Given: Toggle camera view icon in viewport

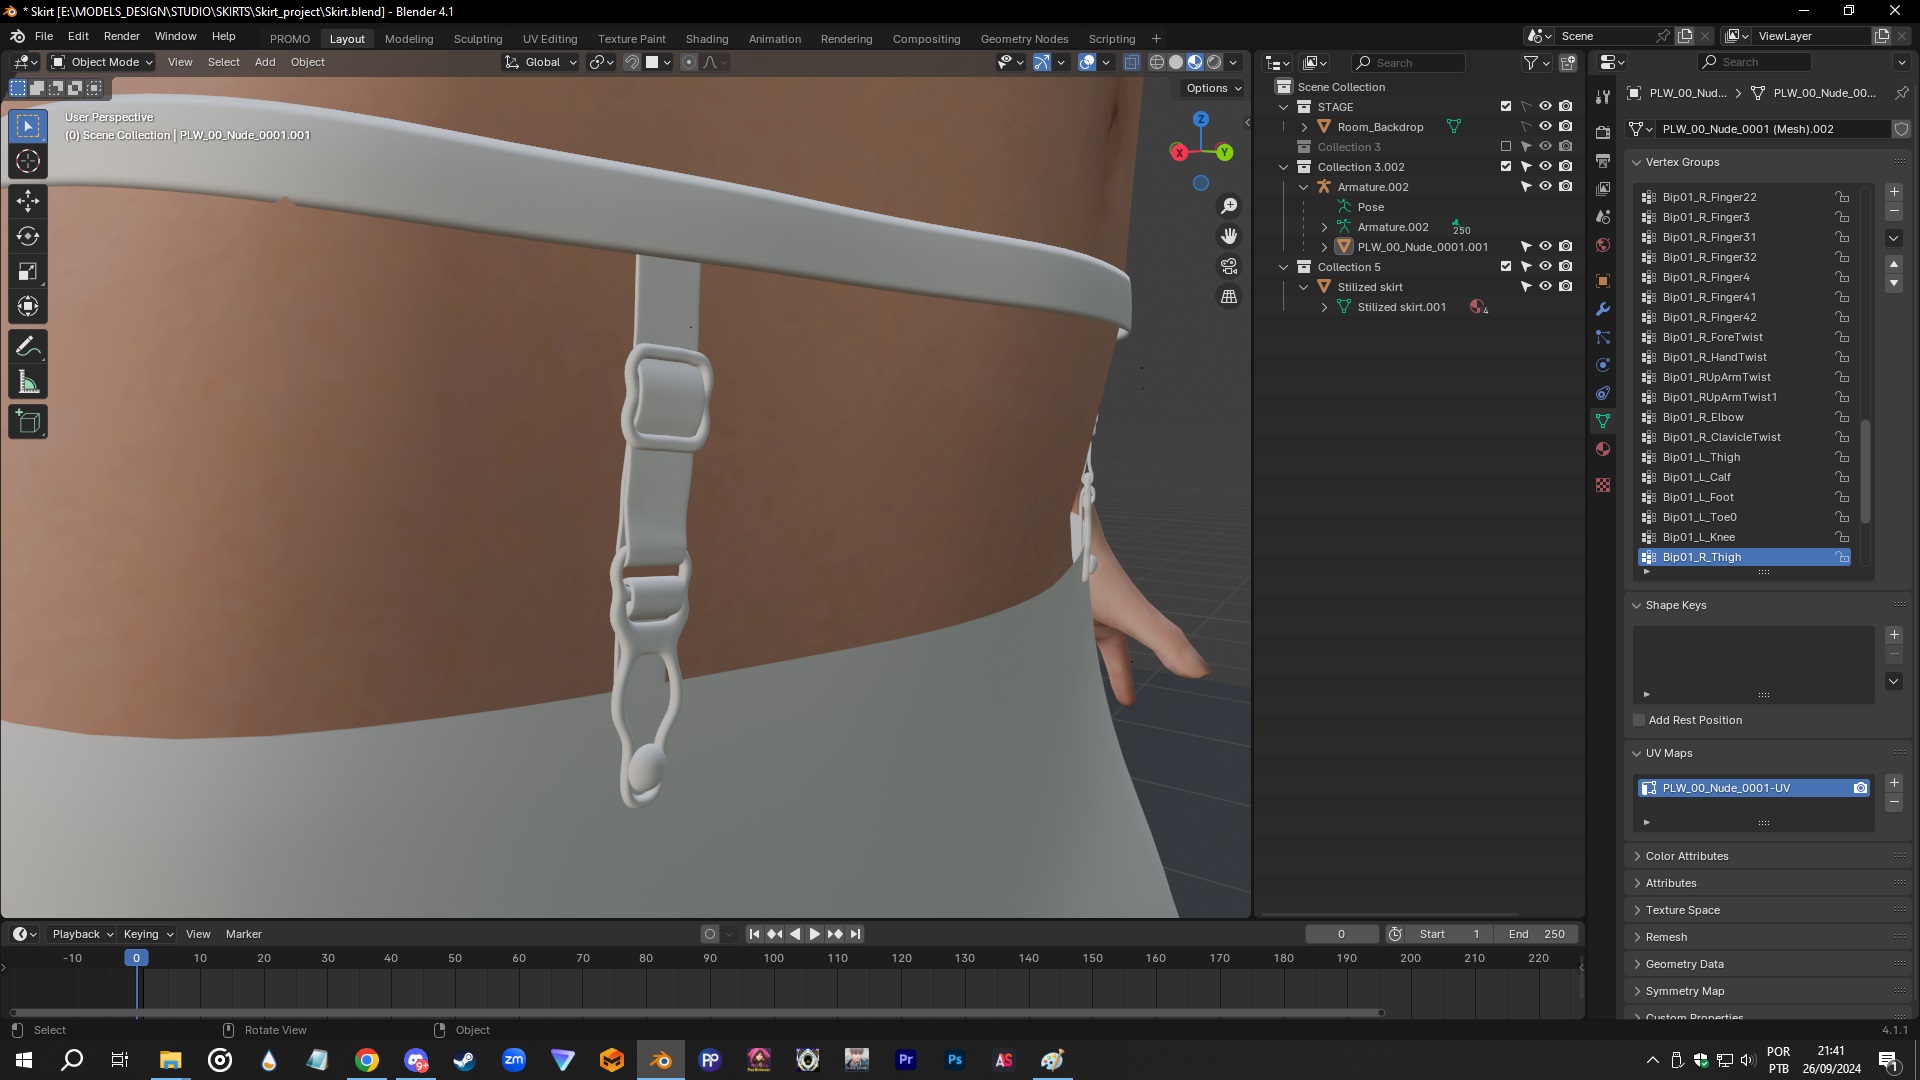Looking at the screenshot, I should (1229, 266).
